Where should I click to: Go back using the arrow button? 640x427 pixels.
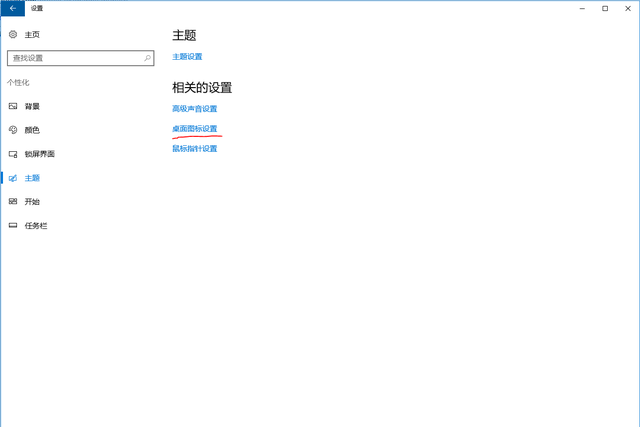pos(13,8)
